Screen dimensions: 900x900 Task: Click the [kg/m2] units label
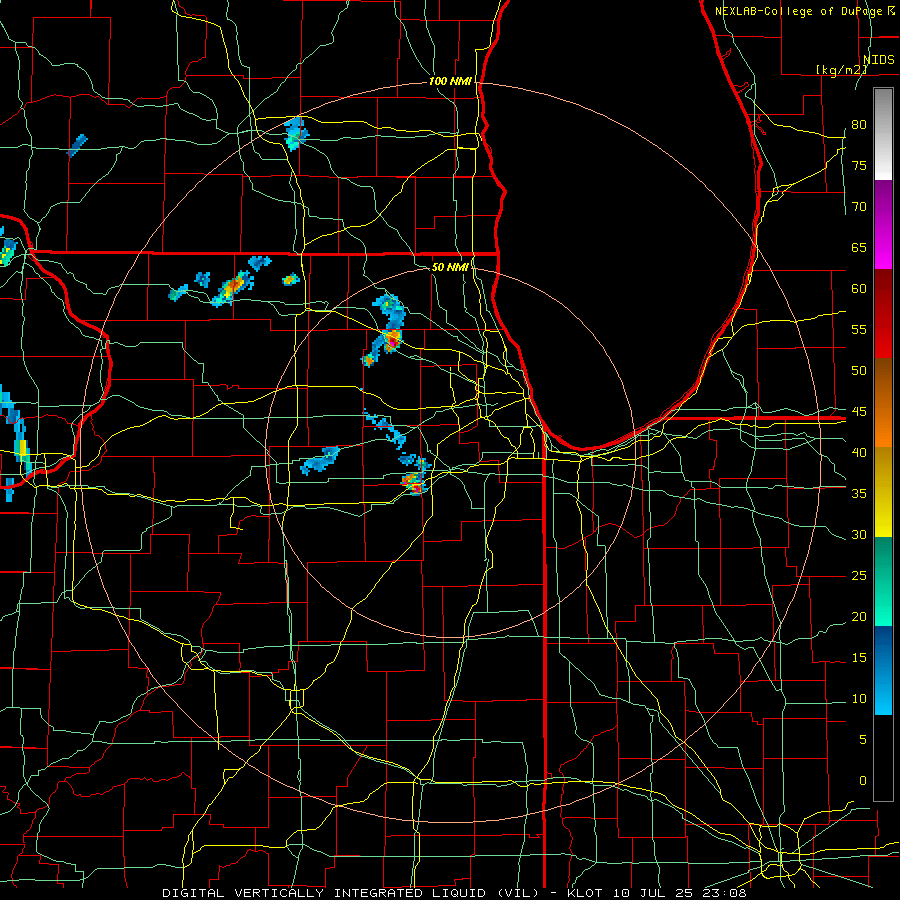click(x=841, y=69)
